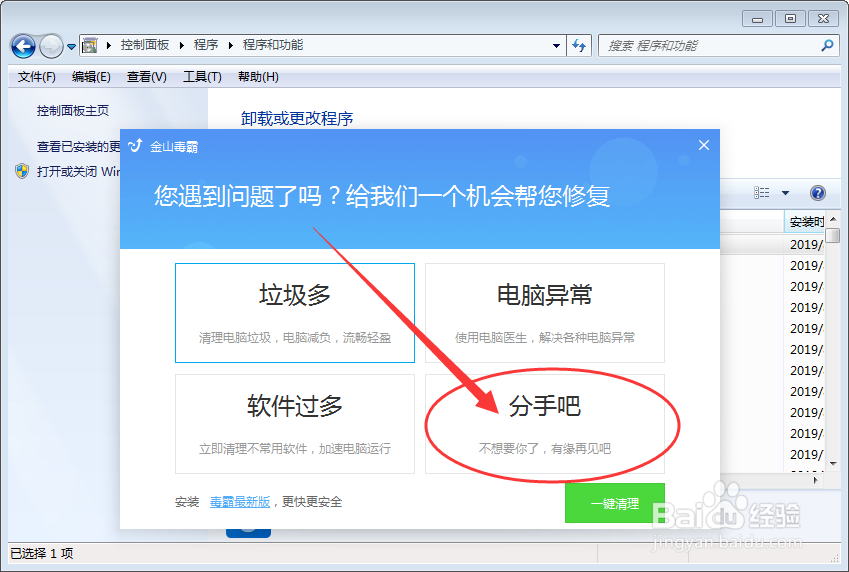Open the blue help question mark icon

818,193
